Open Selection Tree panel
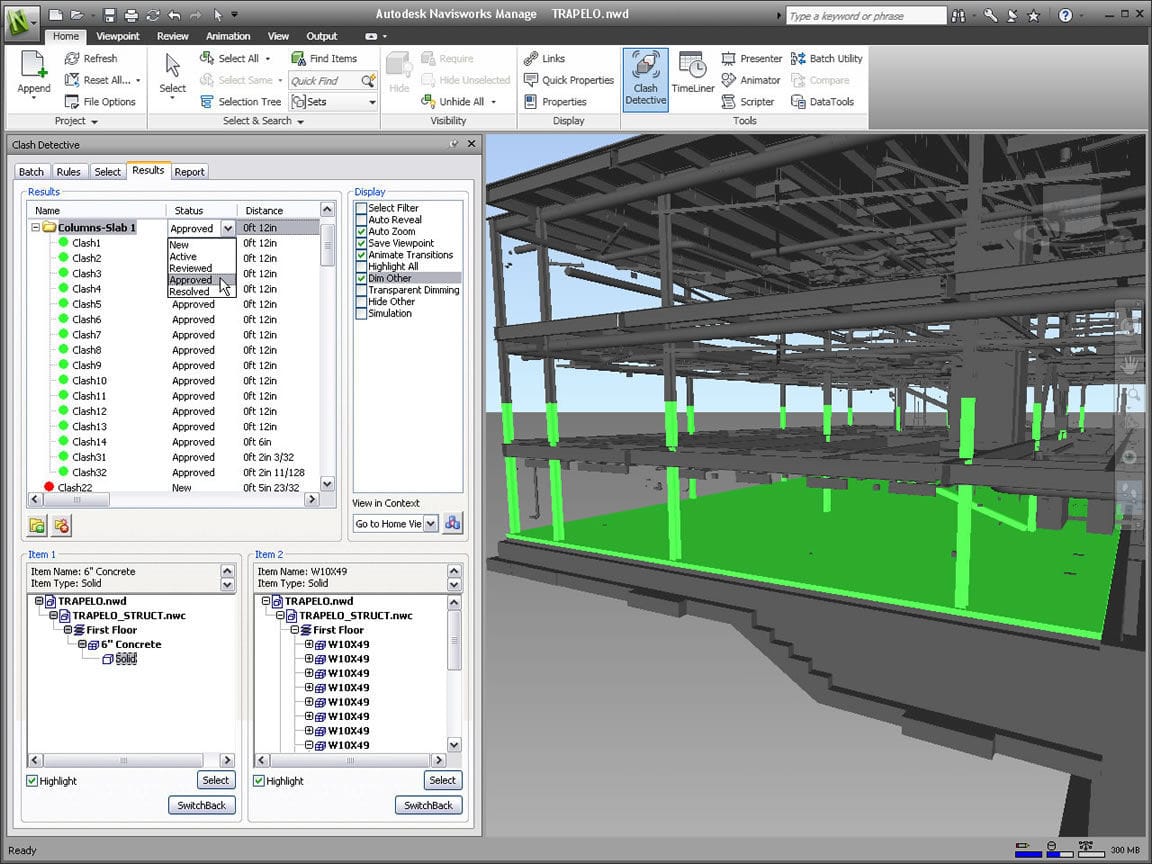The image size is (1152, 864). pyautogui.click(x=239, y=102)
